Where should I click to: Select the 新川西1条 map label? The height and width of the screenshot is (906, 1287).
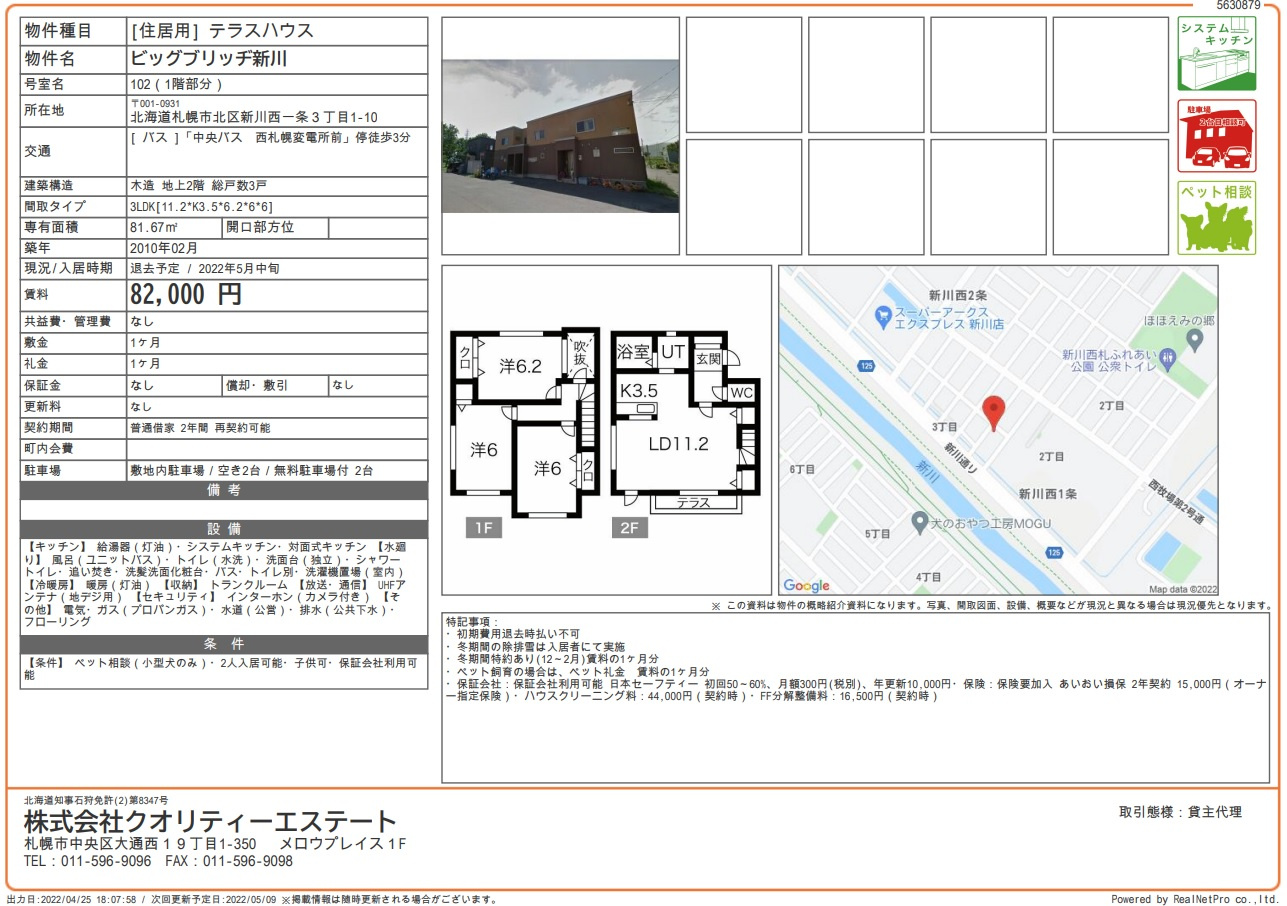click(x=1048, y=494)
